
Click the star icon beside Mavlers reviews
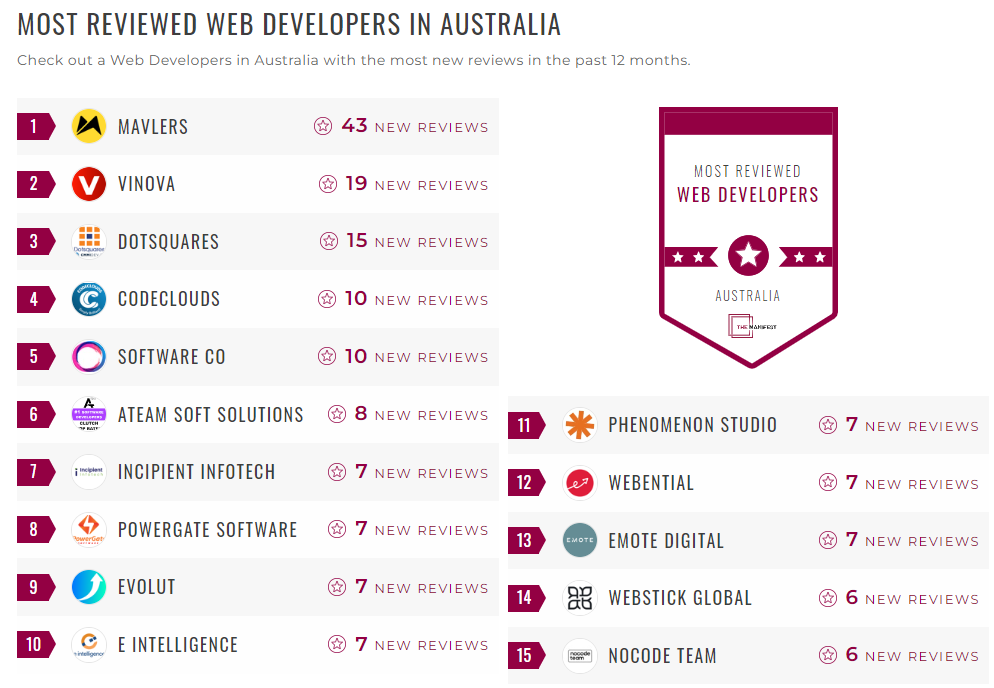(x=322, y=126)
